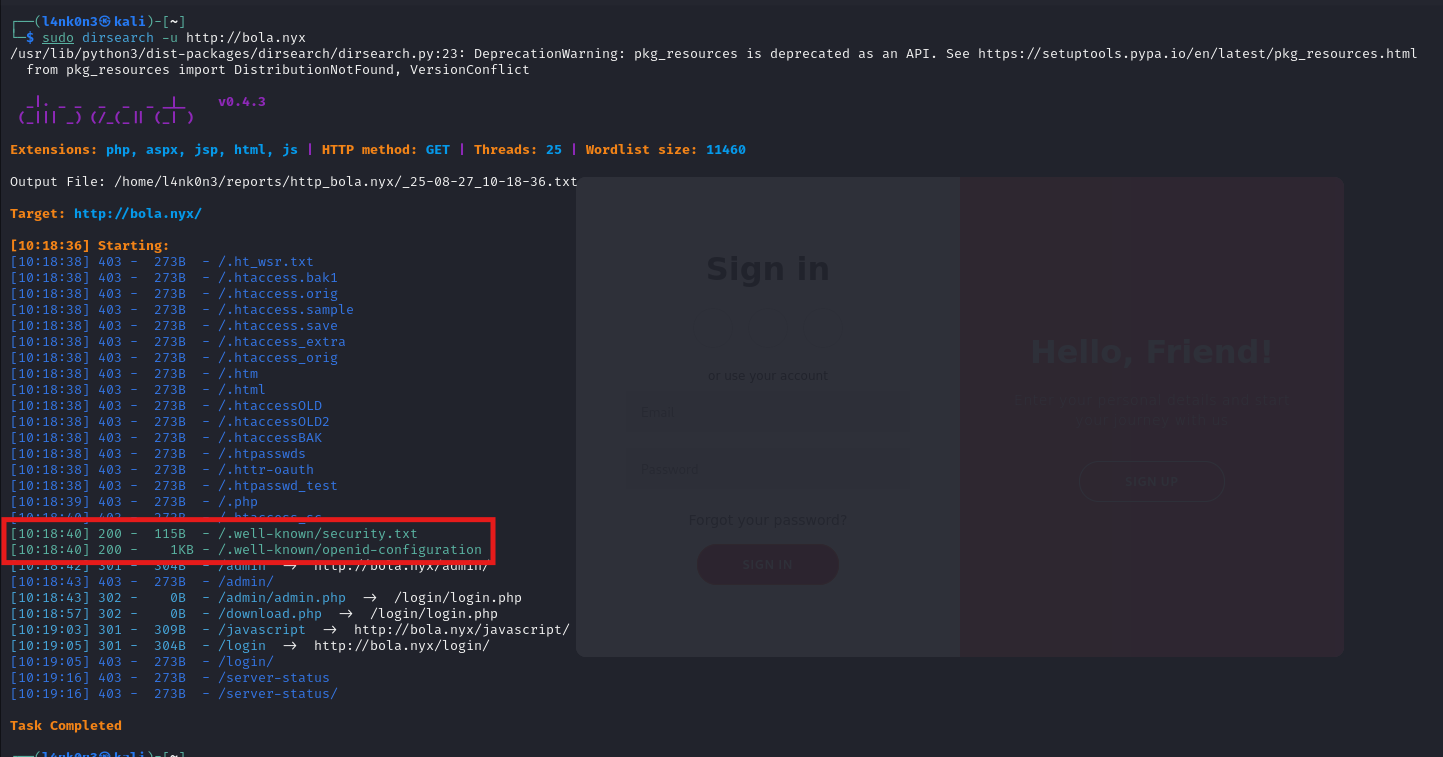The image size is (1443, 757).
Task: Open the http://bola.nyx/javascript/ redirect URL
Action: (x=461, y=630)
